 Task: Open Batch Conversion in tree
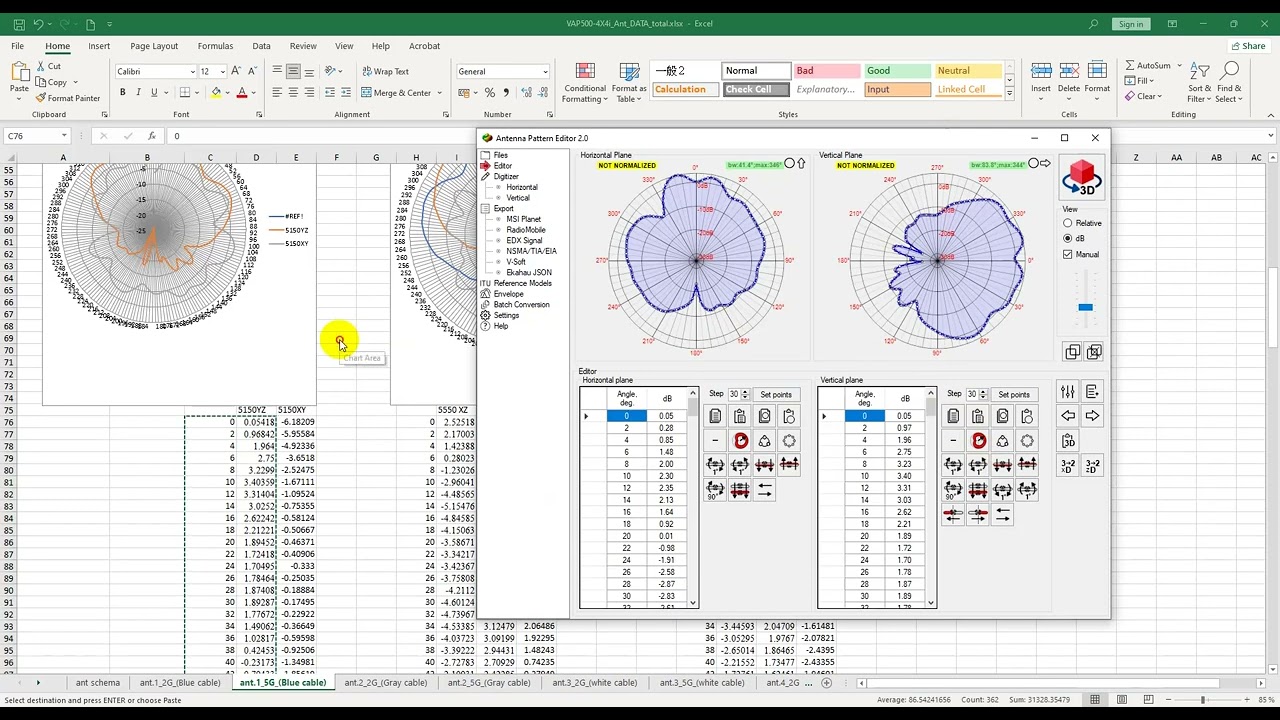point(521,304)
